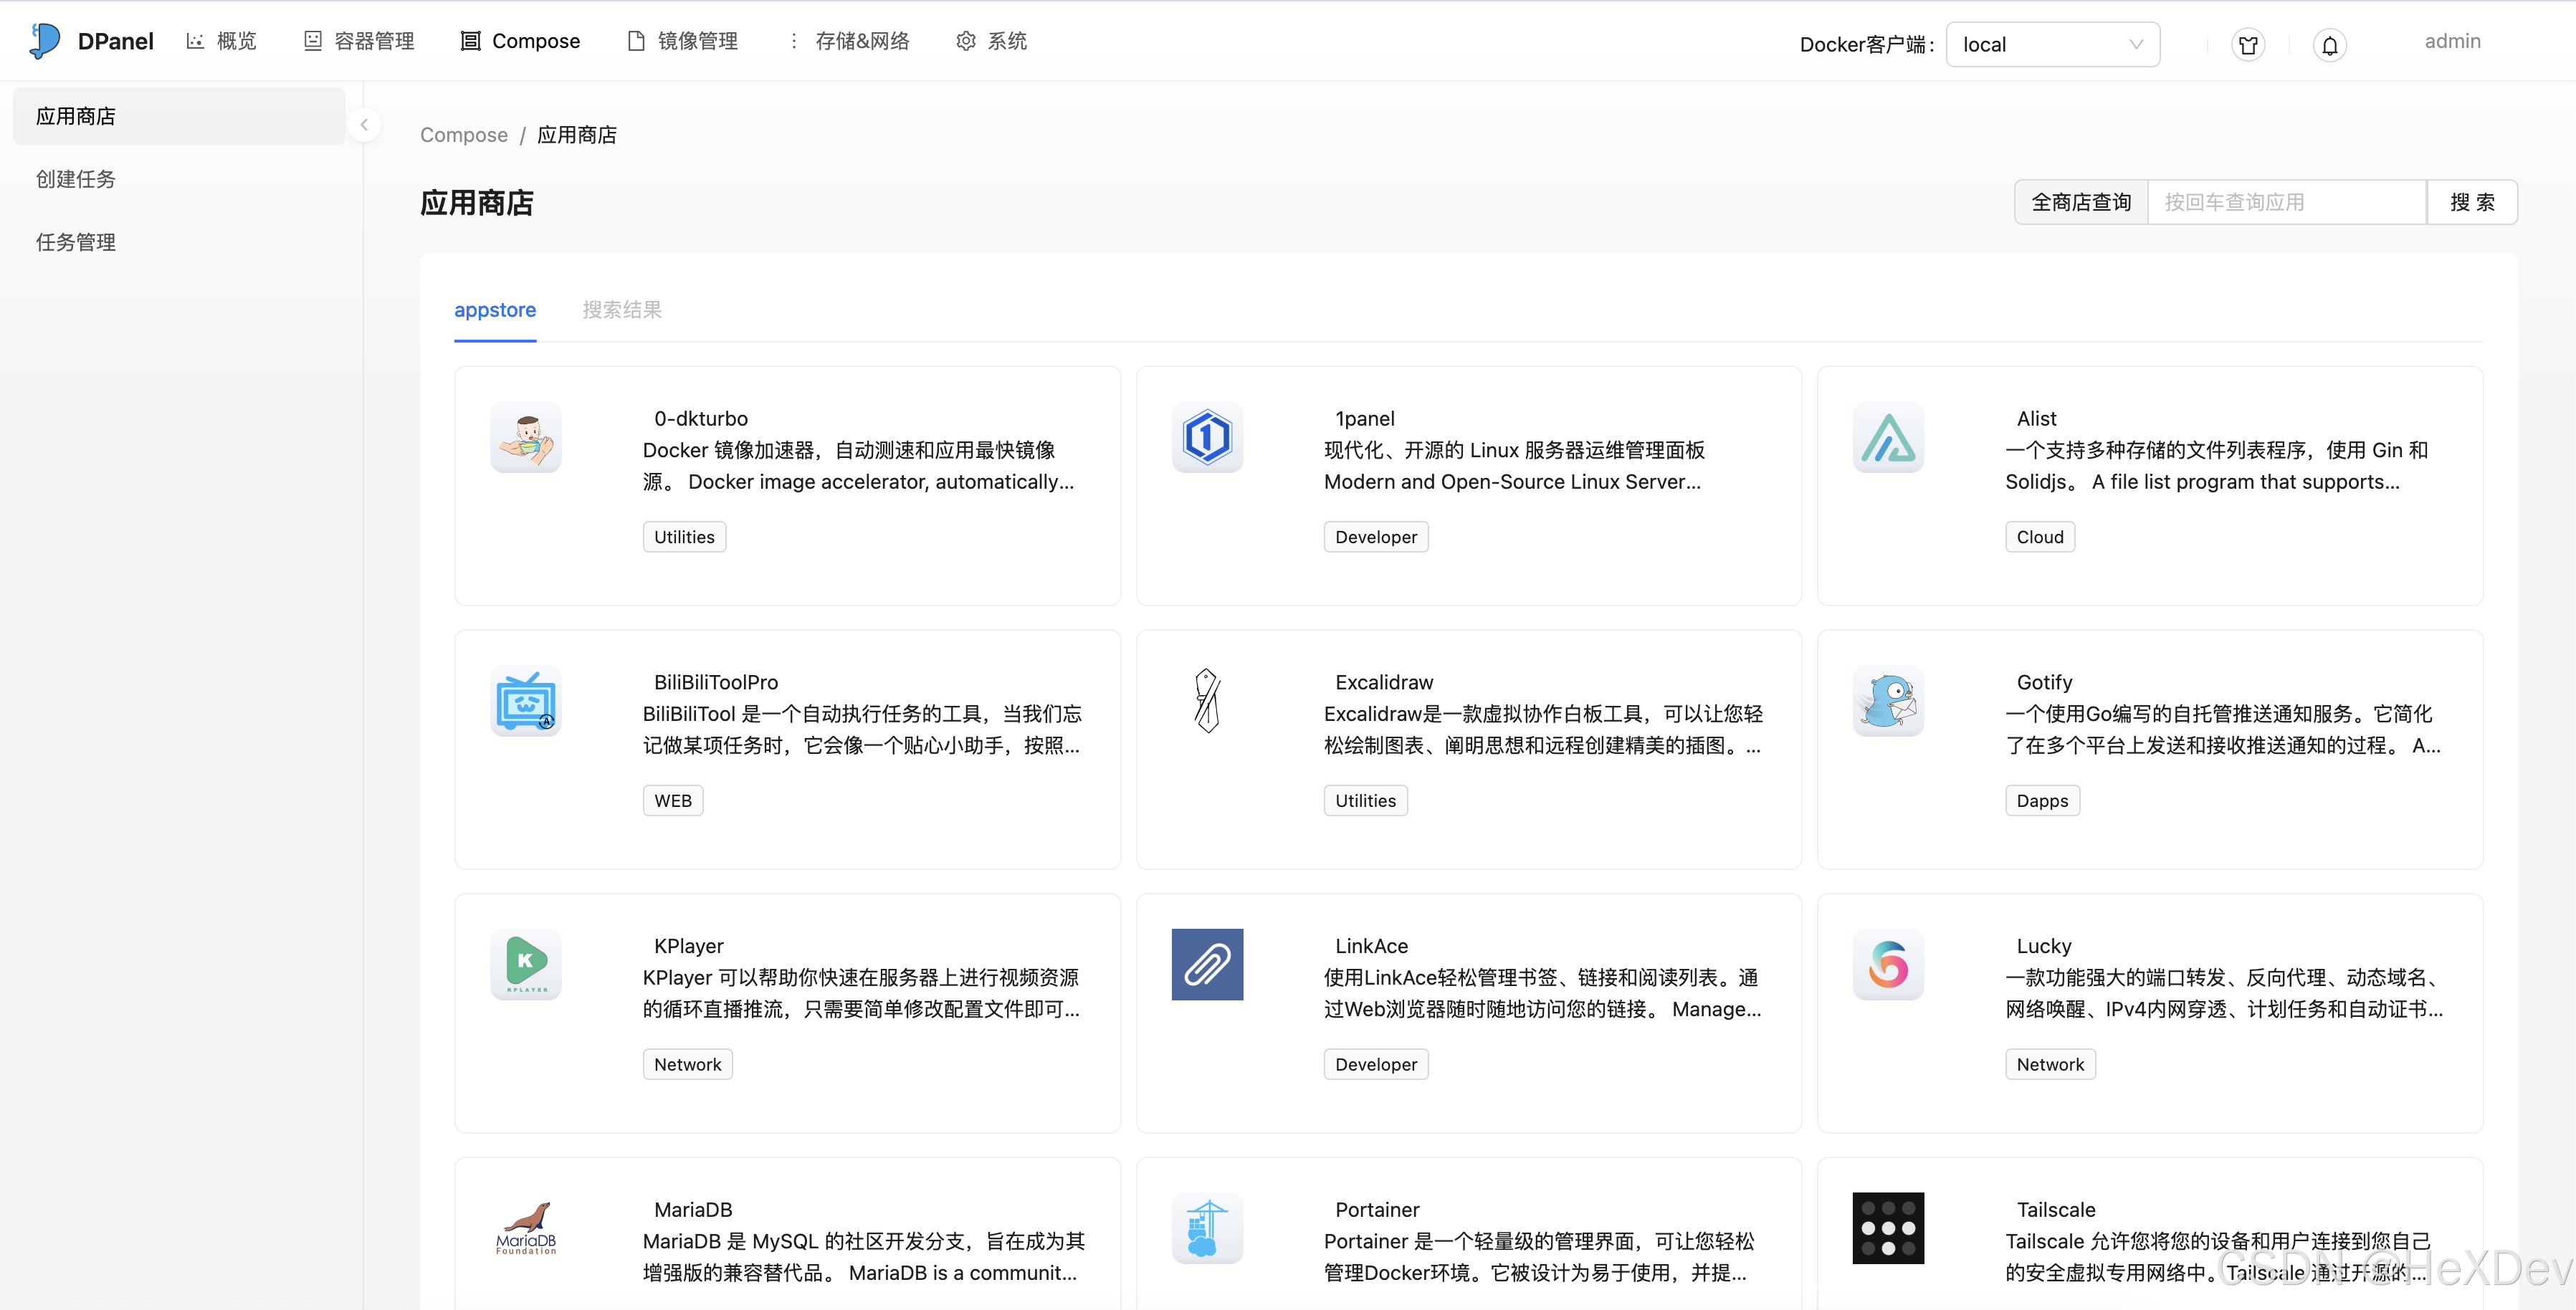Click the KPlayer app title
2576x1310 pixels.
(689, 946)
